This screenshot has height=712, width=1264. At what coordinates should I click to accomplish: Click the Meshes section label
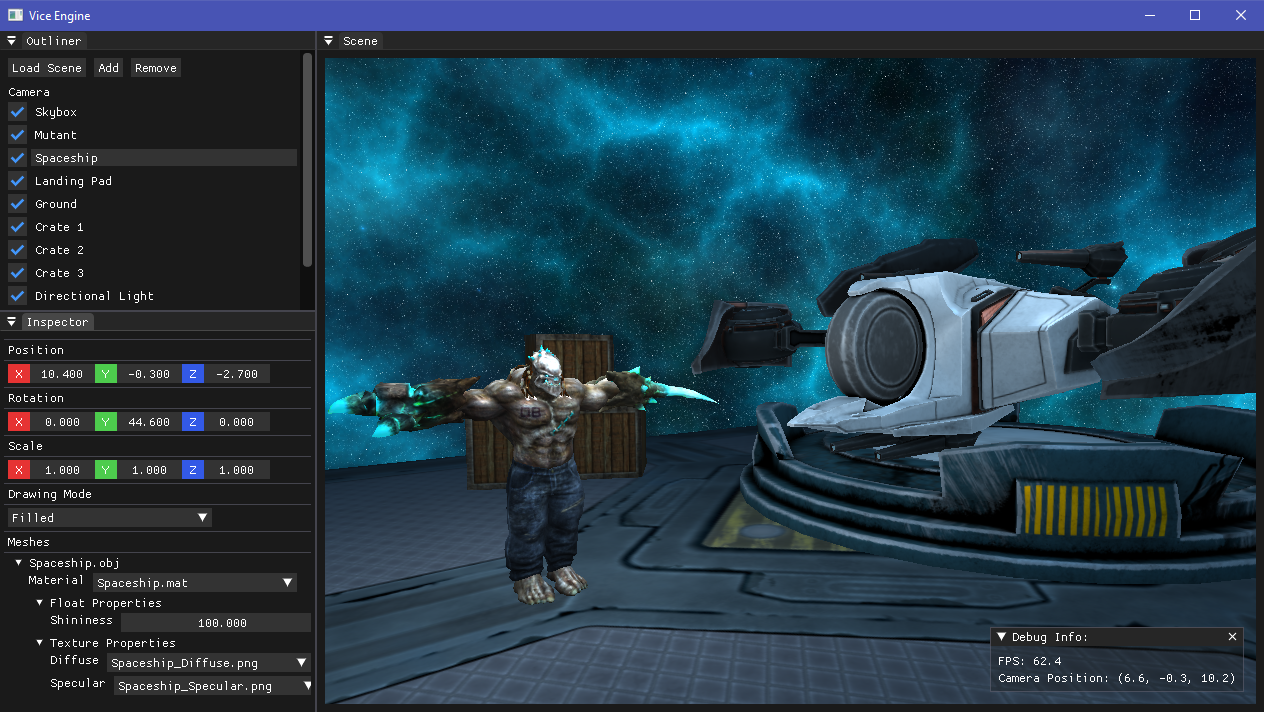pos(29,542)
